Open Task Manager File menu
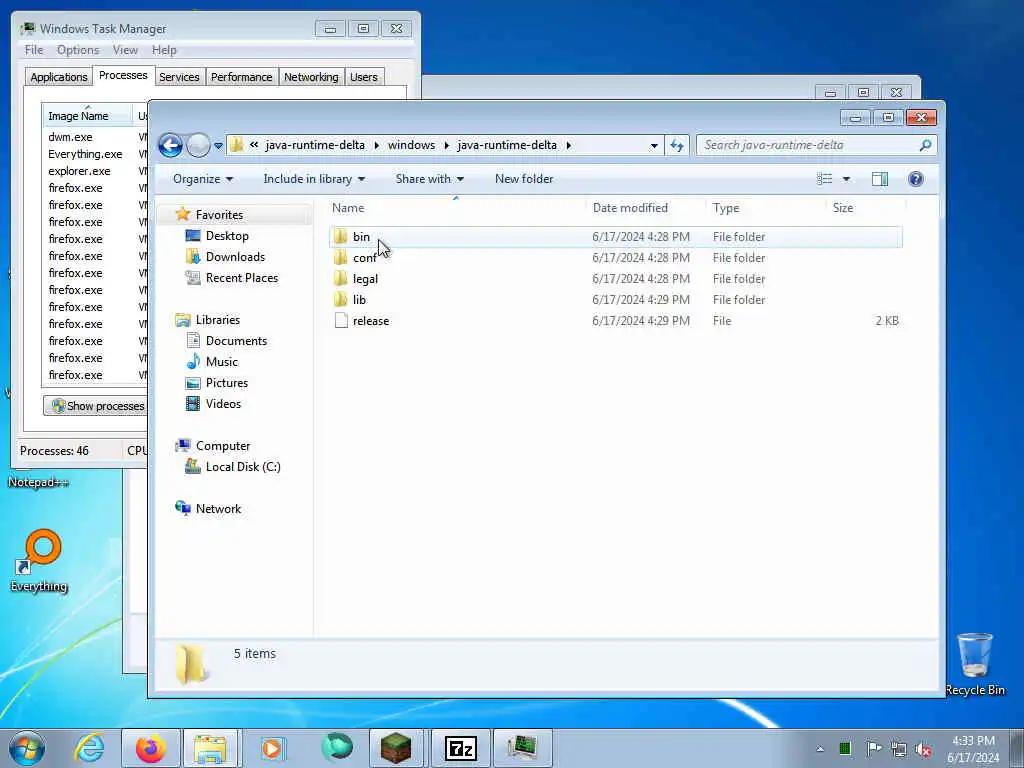 34,50
